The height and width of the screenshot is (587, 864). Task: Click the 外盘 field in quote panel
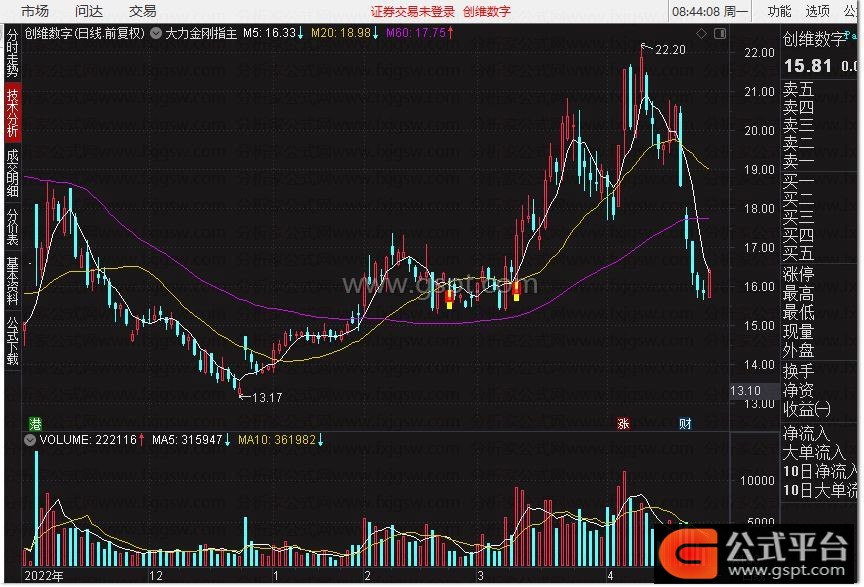[798, 351]
